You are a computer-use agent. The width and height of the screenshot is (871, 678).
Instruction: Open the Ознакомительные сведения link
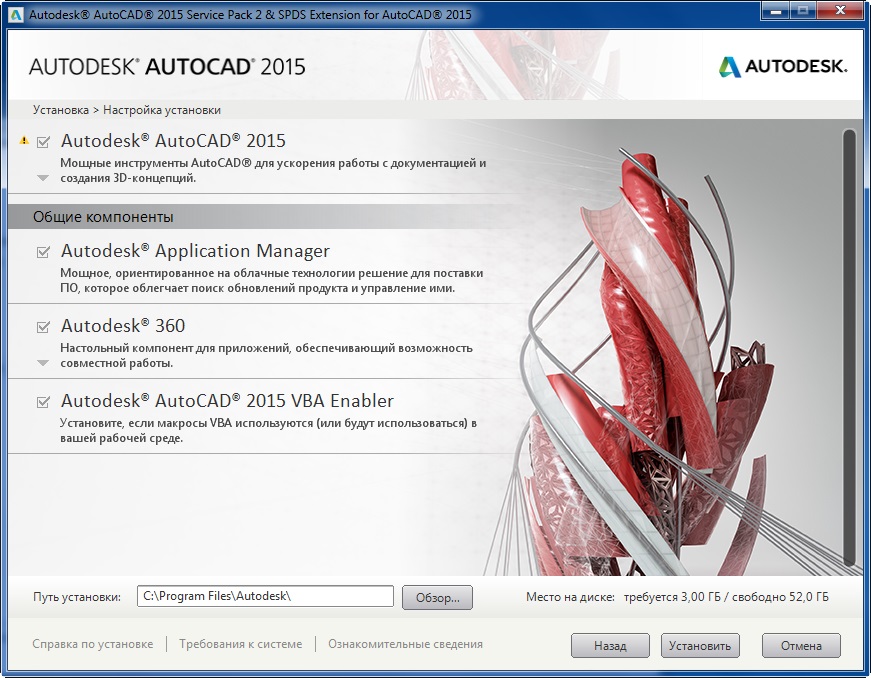click(405, 644)
